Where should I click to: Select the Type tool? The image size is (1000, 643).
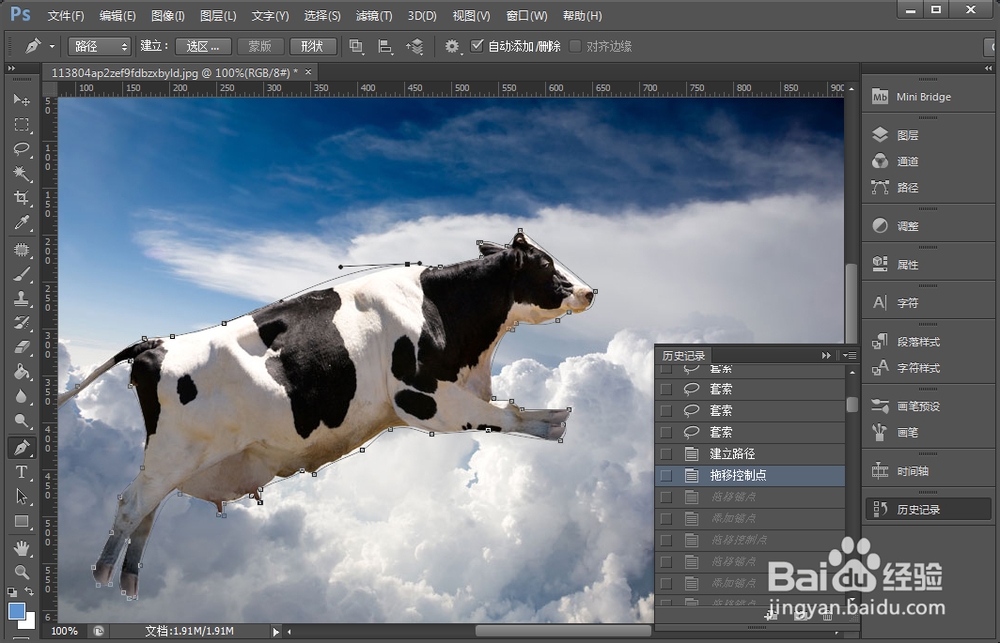[22, 472]
